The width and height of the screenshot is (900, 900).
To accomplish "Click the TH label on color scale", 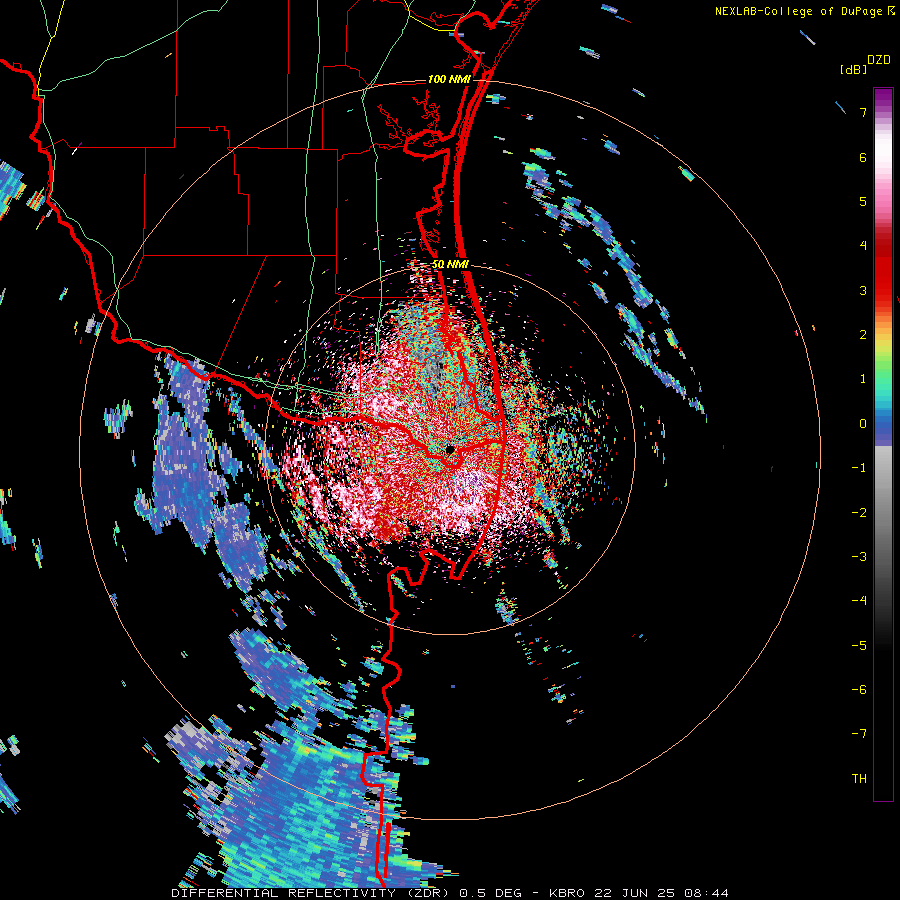I will pyautogui.click(x=859, y=778).
